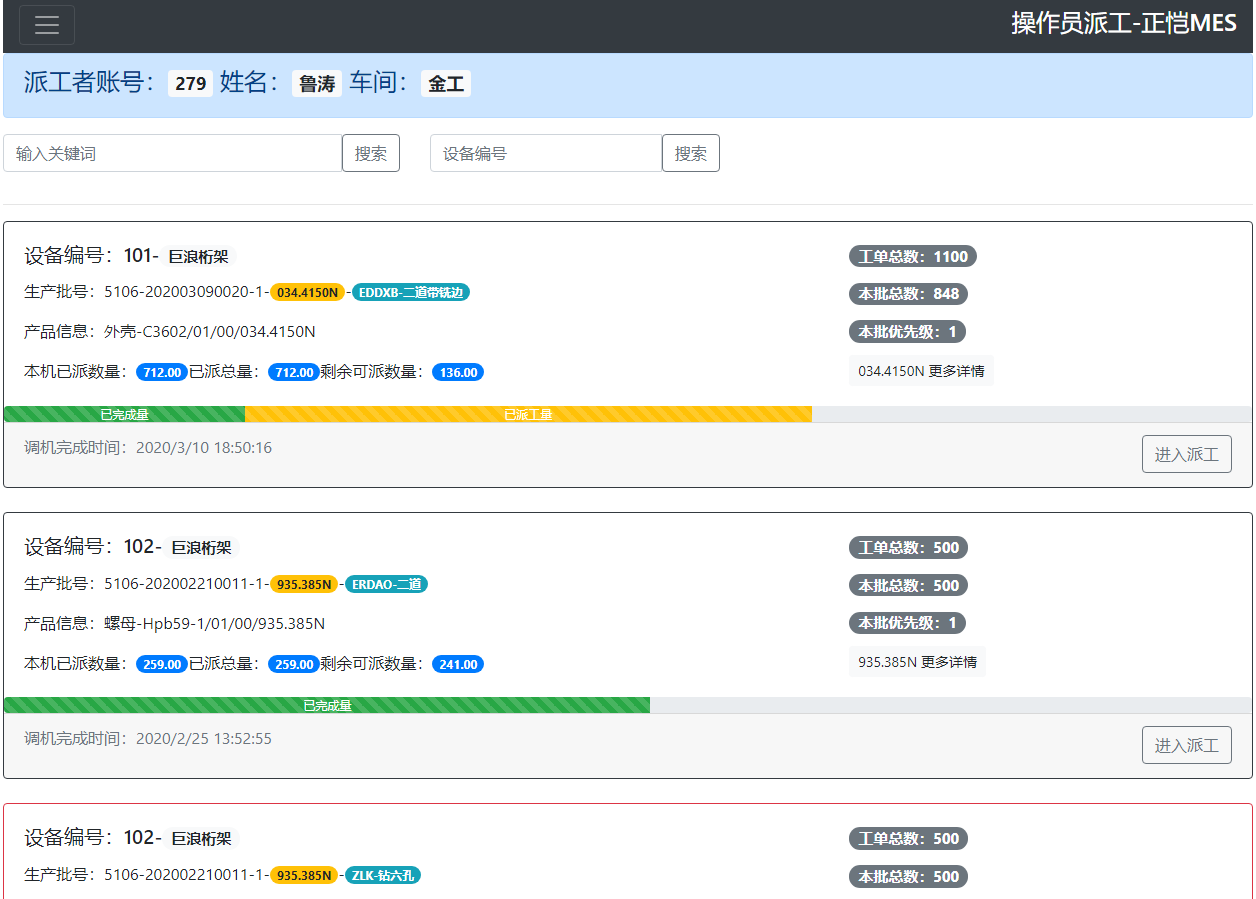Click 调机完成时间 2020/3/10 18:50:16
Viewport: 1256px width, 899px height.
coord(148,447)
